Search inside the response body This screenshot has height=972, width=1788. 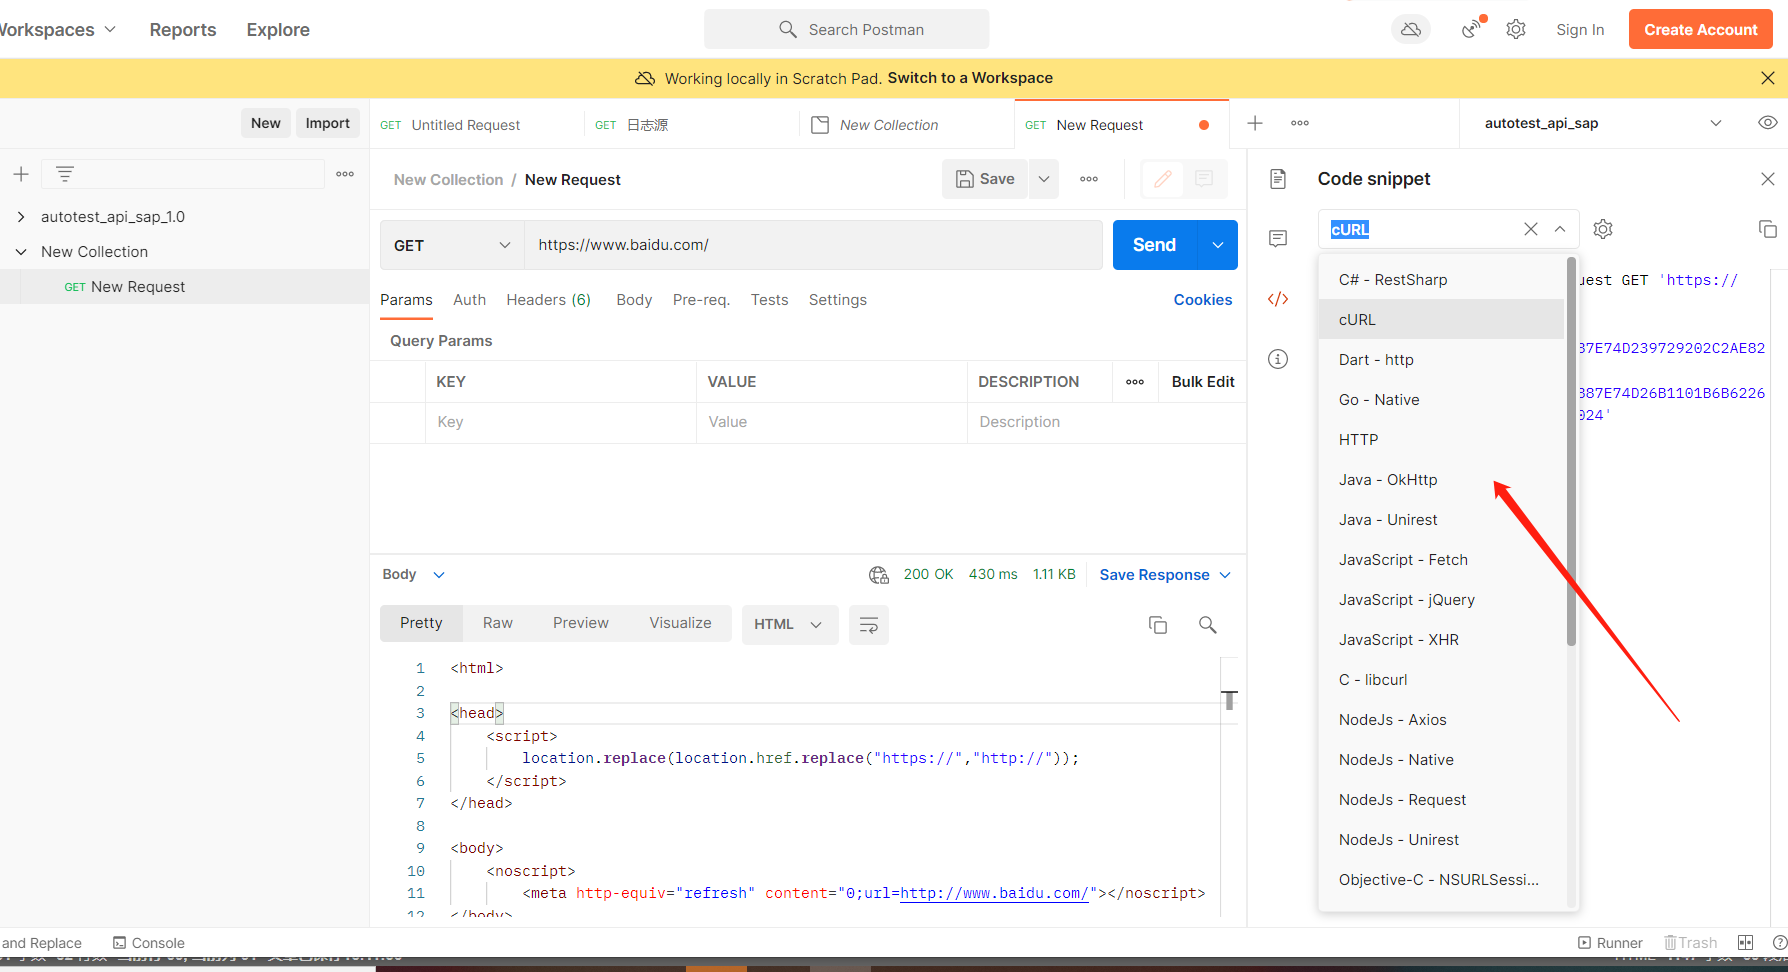pos(1207,625)
